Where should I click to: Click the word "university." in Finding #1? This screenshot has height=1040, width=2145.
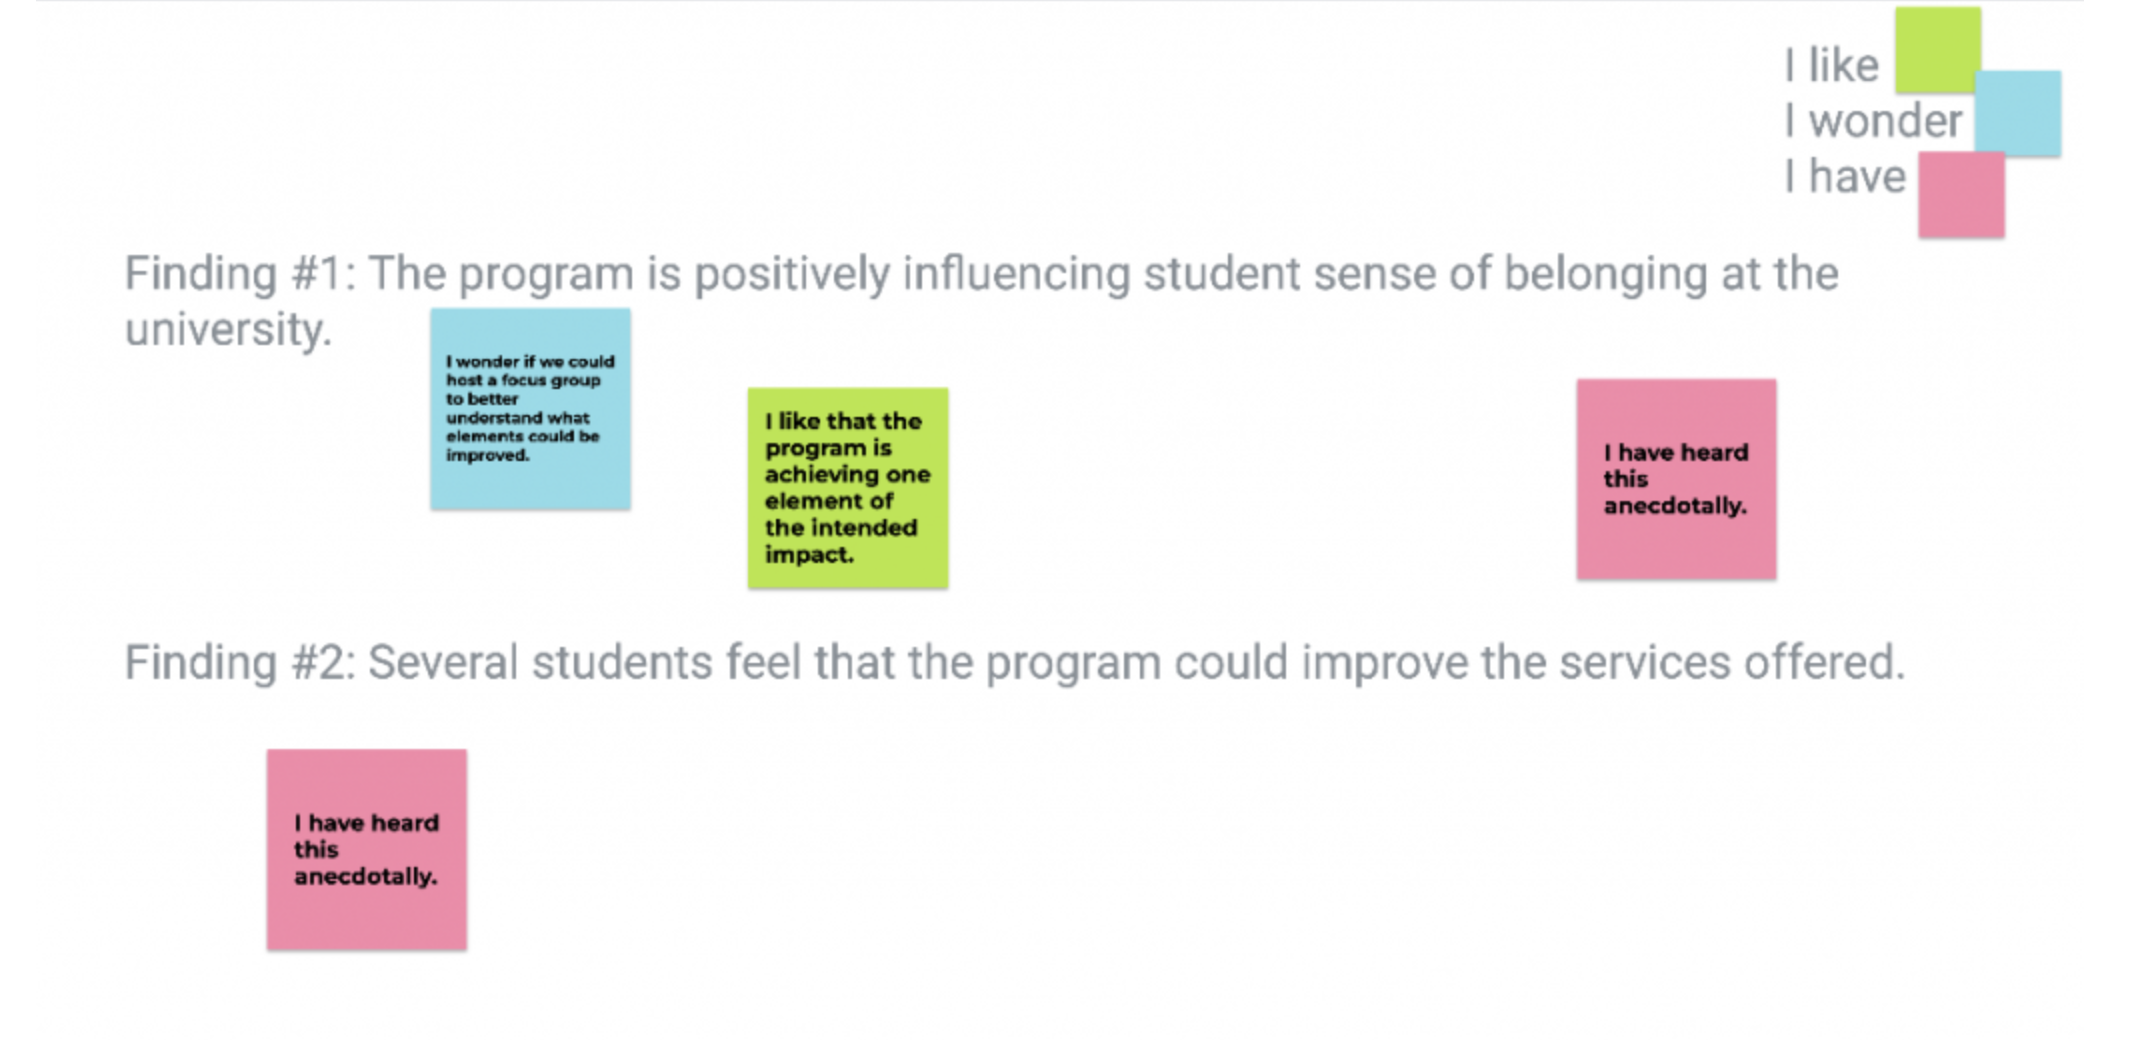click(x=228, y=330)
